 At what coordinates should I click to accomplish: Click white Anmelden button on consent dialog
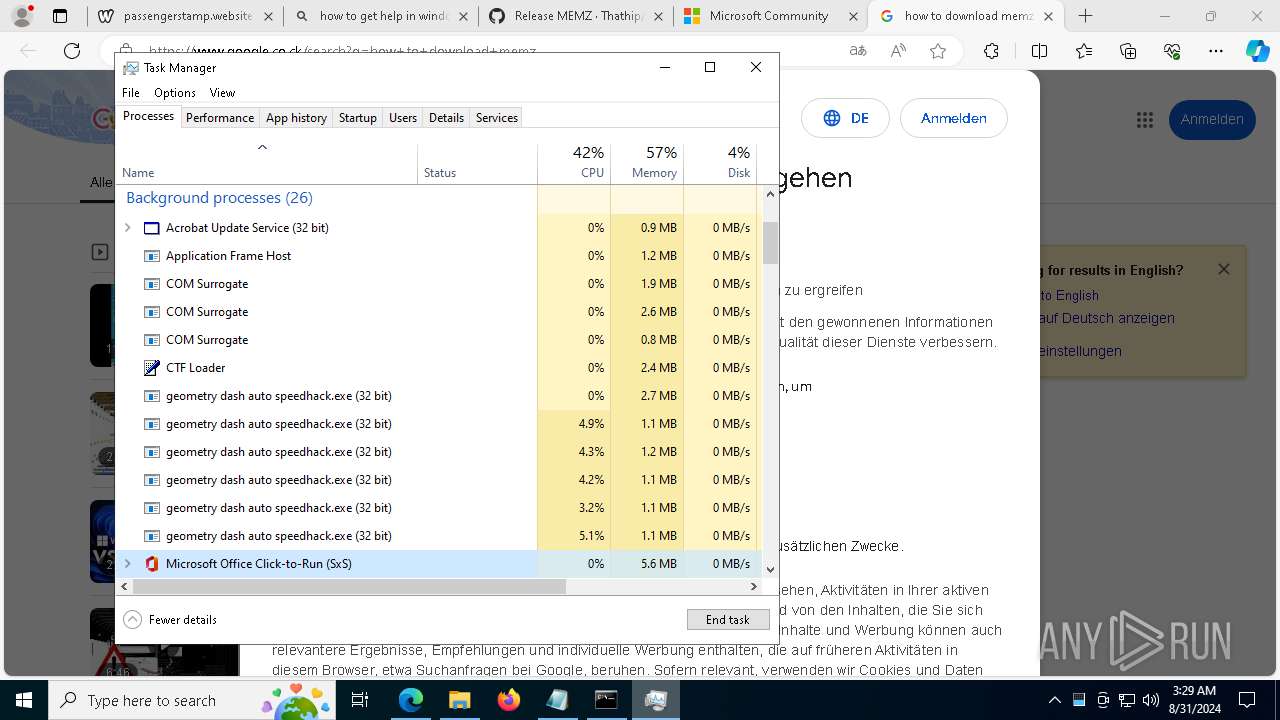[x=954, y=118]
